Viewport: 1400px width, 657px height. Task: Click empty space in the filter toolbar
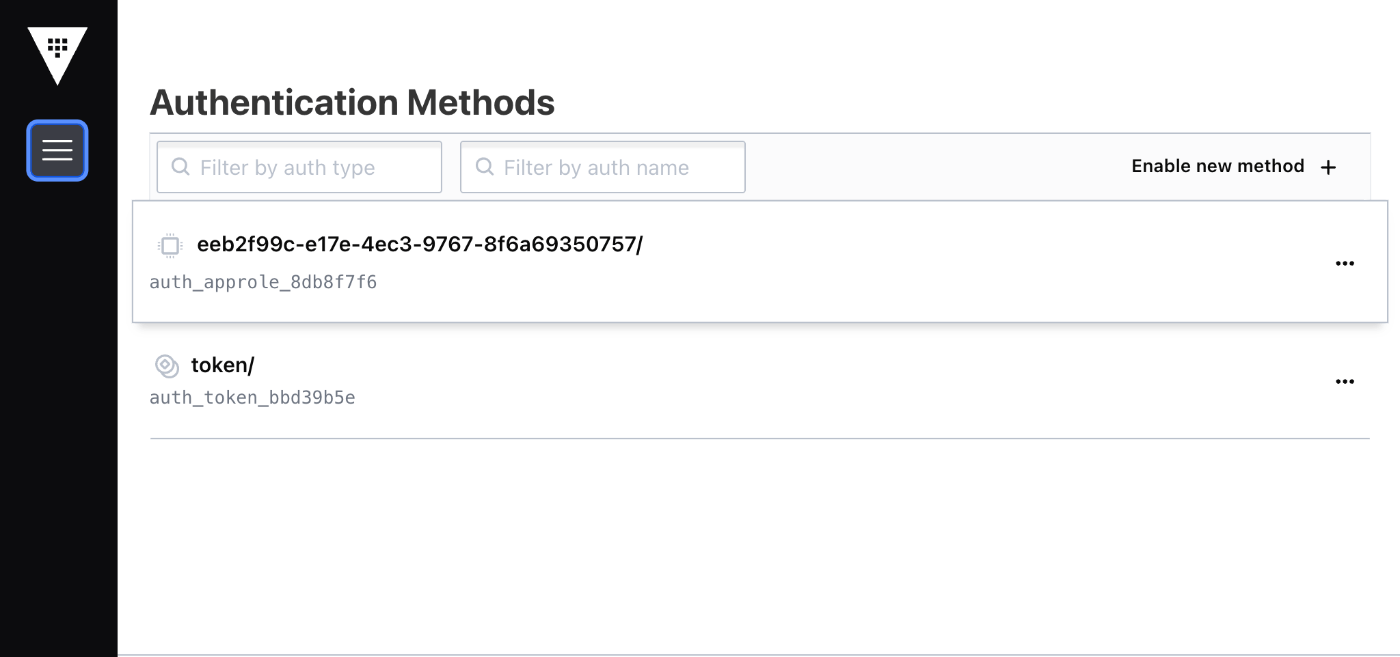click(930, 167)
